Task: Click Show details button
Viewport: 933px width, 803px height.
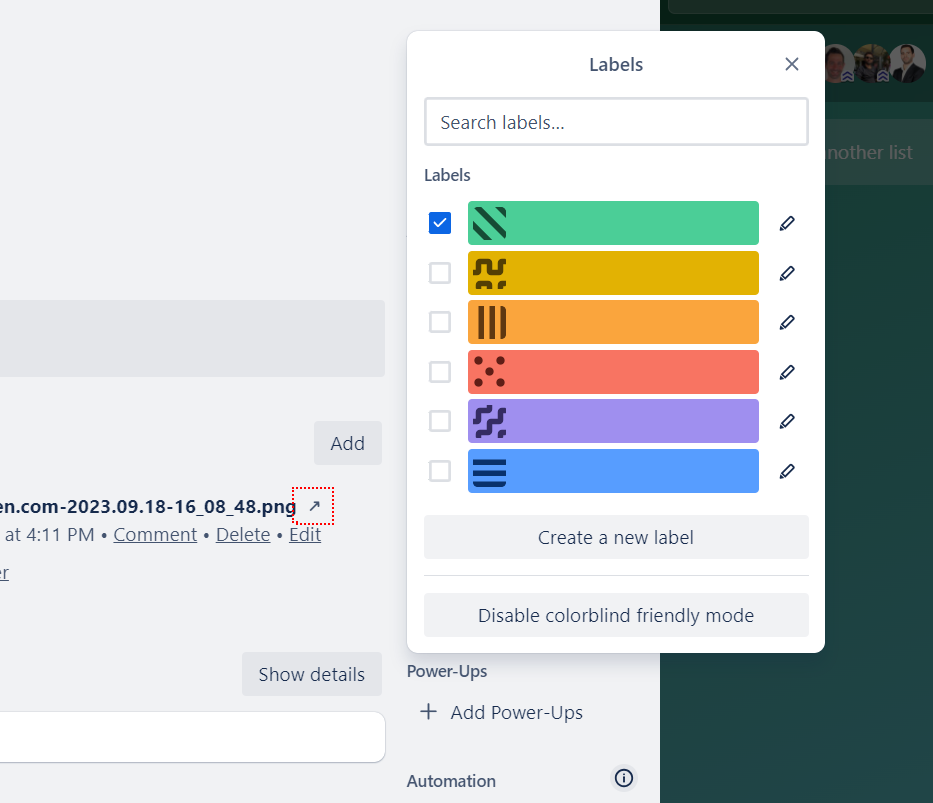Action: 312,674
